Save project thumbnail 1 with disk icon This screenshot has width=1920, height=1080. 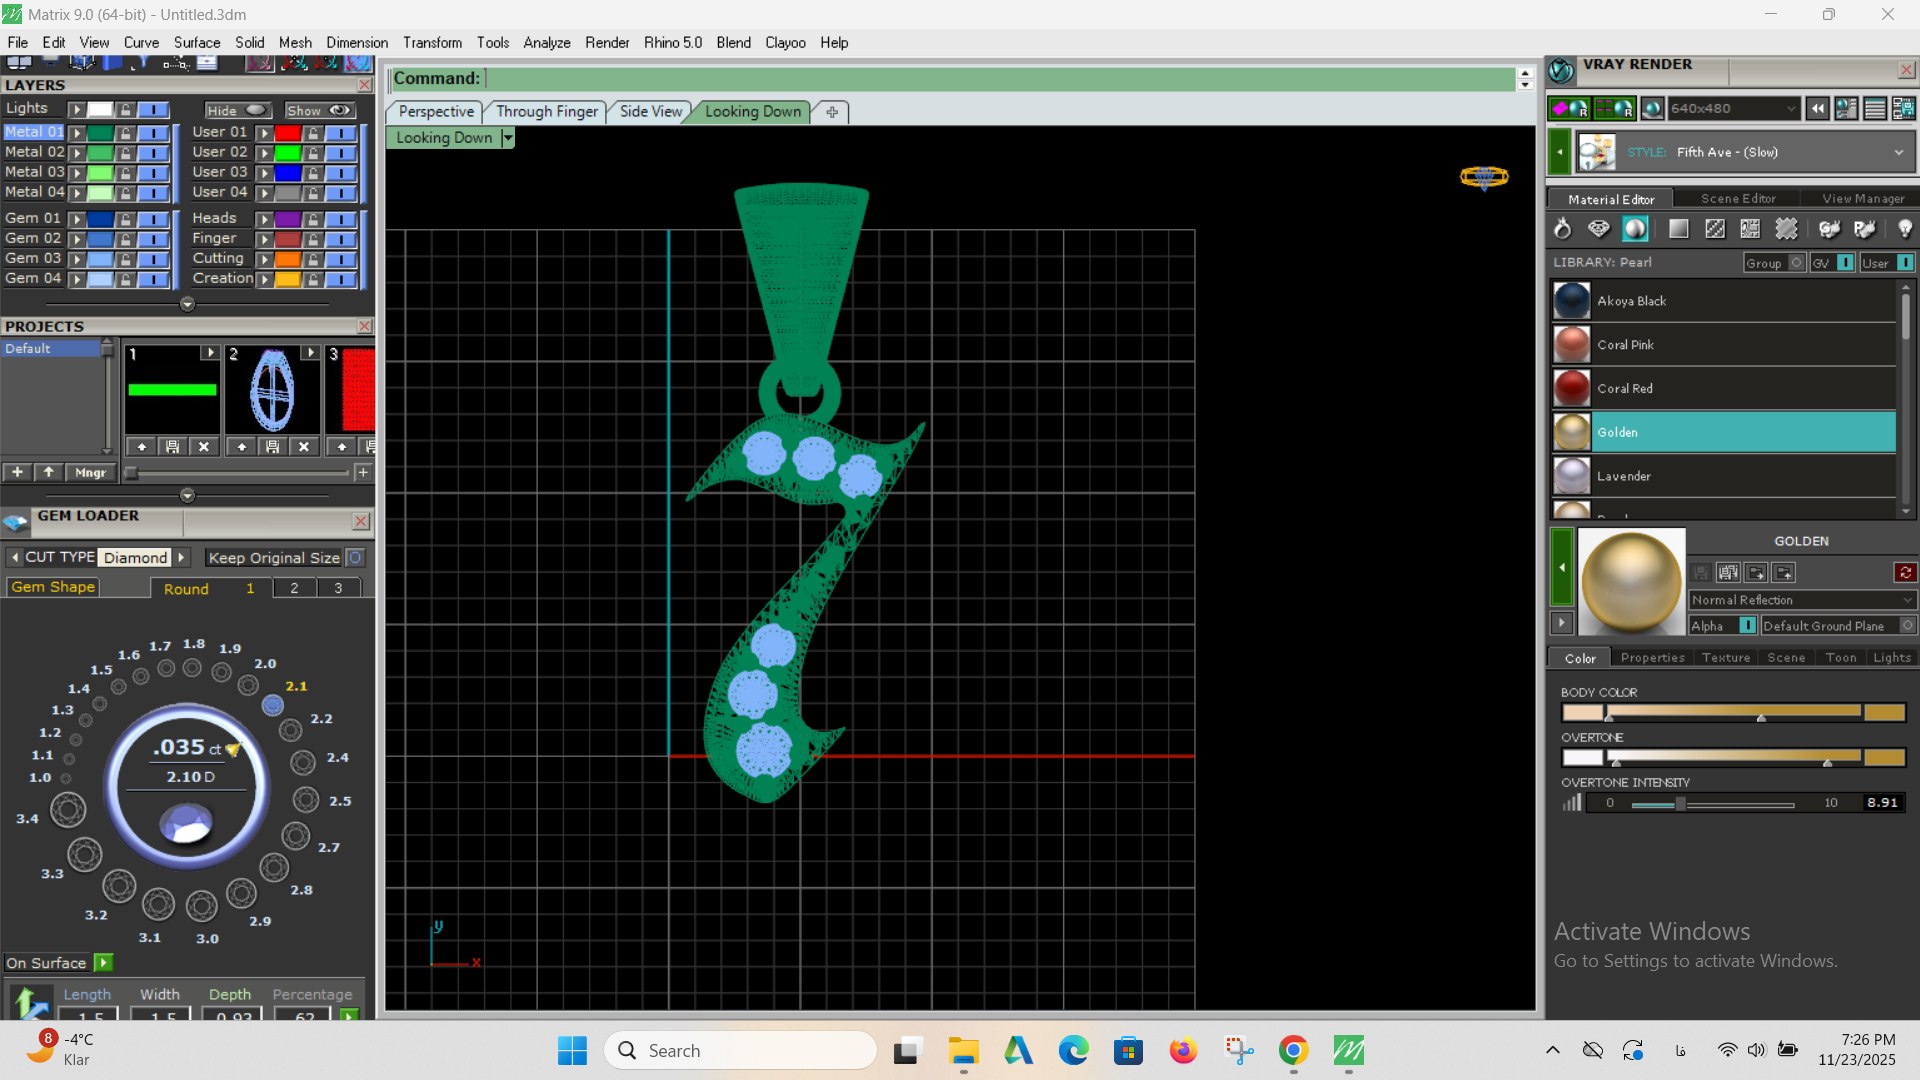coord(172,447)
